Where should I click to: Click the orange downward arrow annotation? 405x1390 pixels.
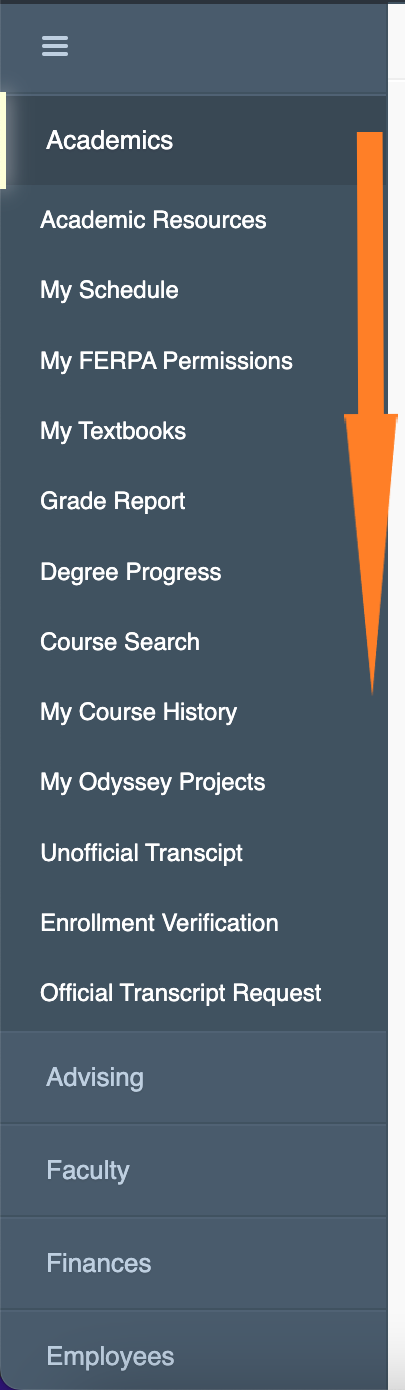tap(371, 412)
